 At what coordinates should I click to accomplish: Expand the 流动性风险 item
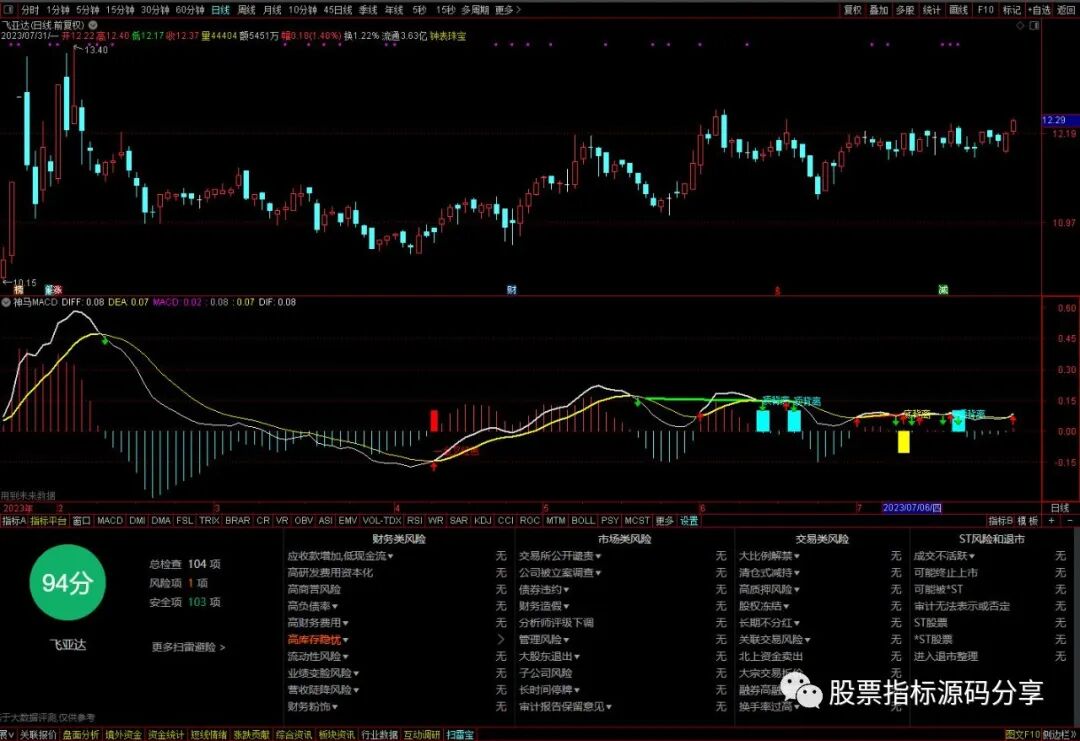[x=318, y=656]
